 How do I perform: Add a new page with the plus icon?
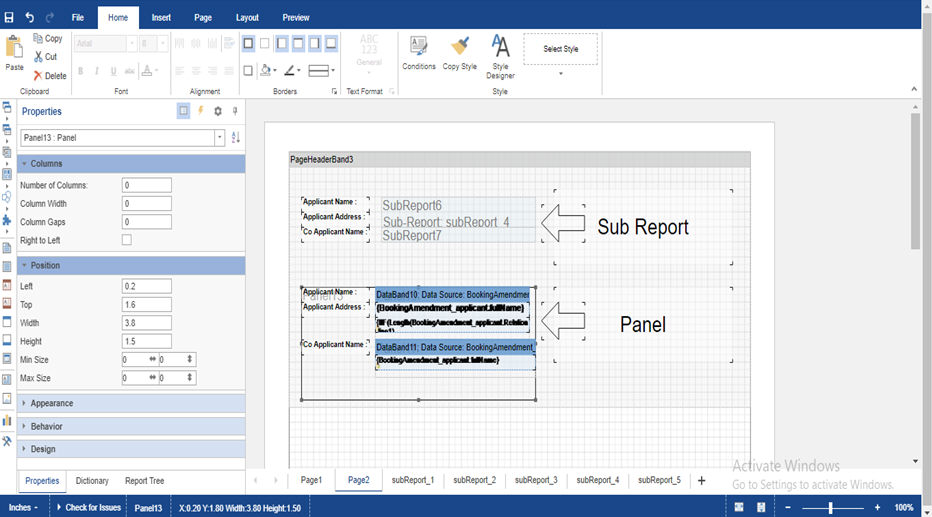coord(701,481)
